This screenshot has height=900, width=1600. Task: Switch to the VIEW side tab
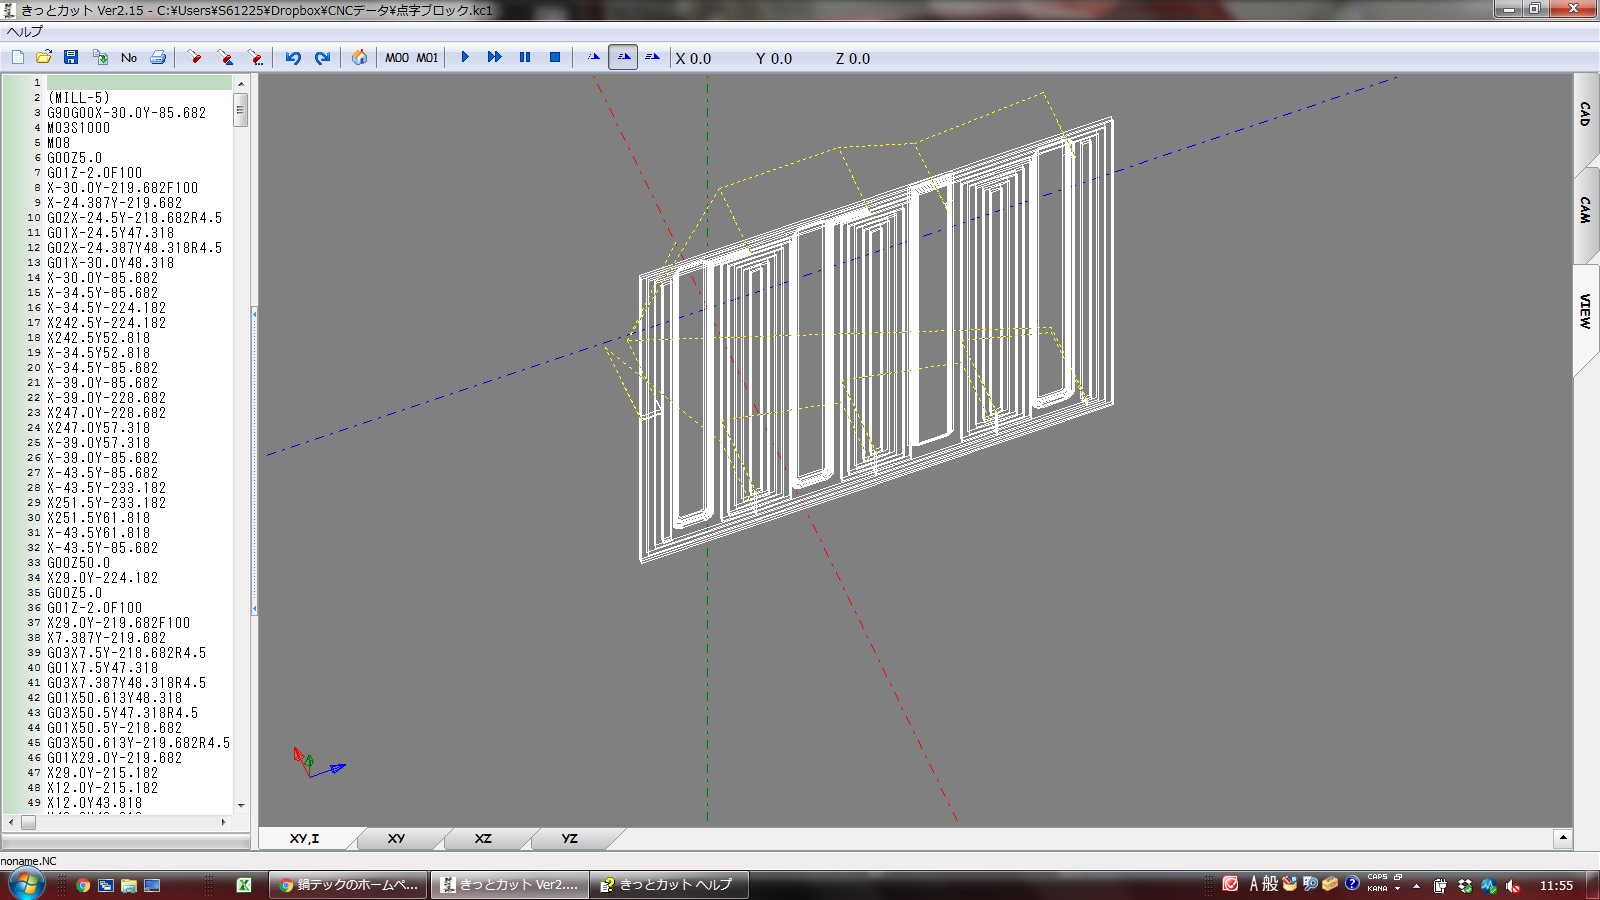point(1585,312)
